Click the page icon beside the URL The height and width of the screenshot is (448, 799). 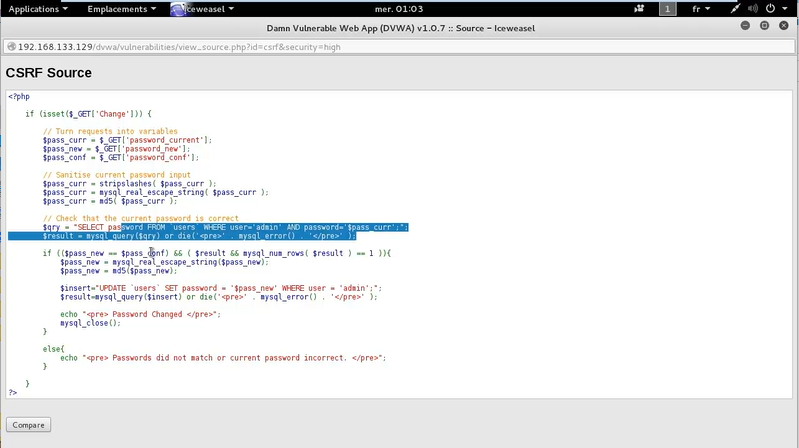pyautogui.click(x=10, y=46)
